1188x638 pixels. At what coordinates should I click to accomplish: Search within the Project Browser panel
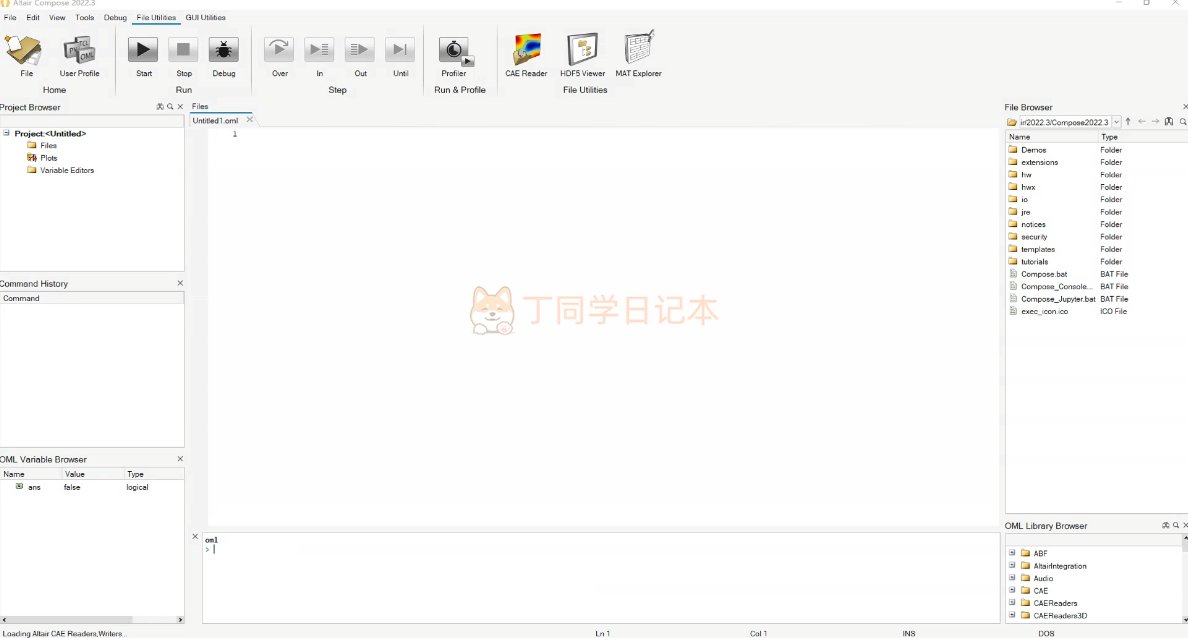[170, 107]
